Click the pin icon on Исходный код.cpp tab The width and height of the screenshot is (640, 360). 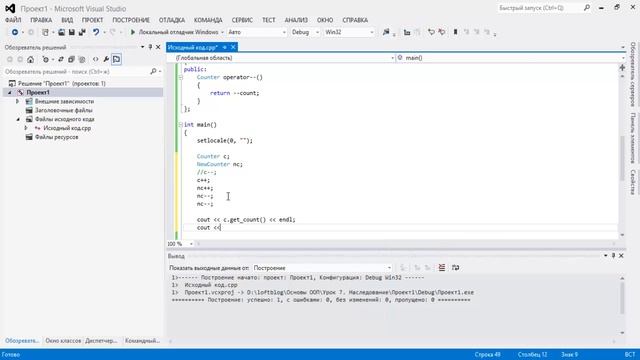(224, 47)
